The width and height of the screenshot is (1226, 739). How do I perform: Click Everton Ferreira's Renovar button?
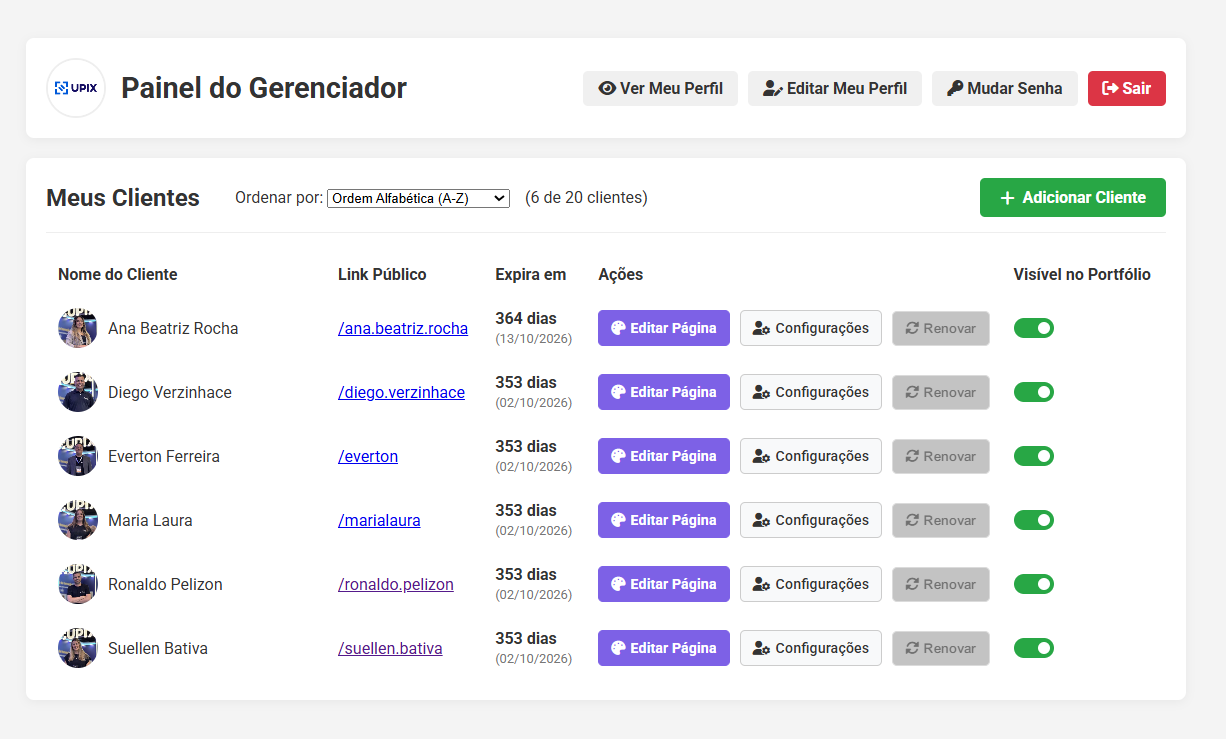[x=940, y=456]
